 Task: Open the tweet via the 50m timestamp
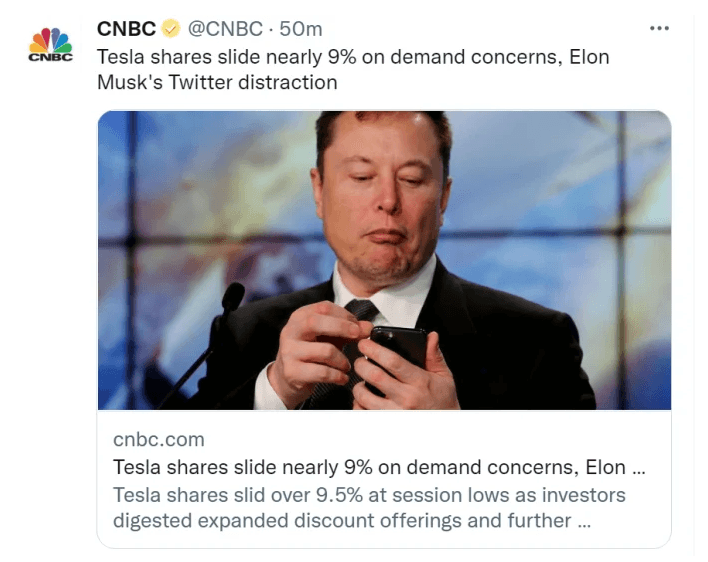click(x=300, y=30)
